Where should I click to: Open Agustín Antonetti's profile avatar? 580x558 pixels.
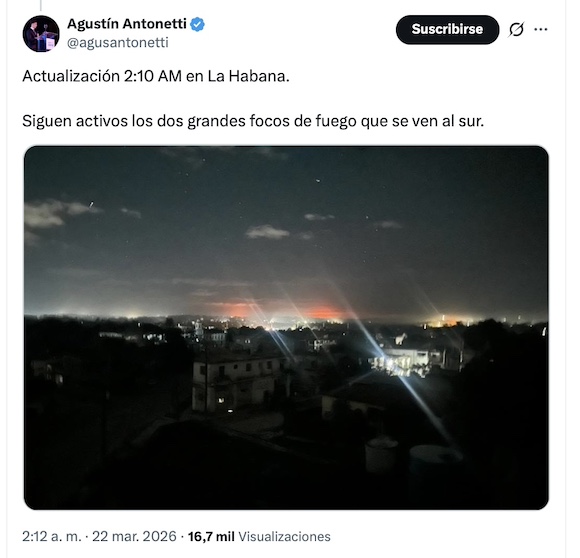click(x=41, y=34)
